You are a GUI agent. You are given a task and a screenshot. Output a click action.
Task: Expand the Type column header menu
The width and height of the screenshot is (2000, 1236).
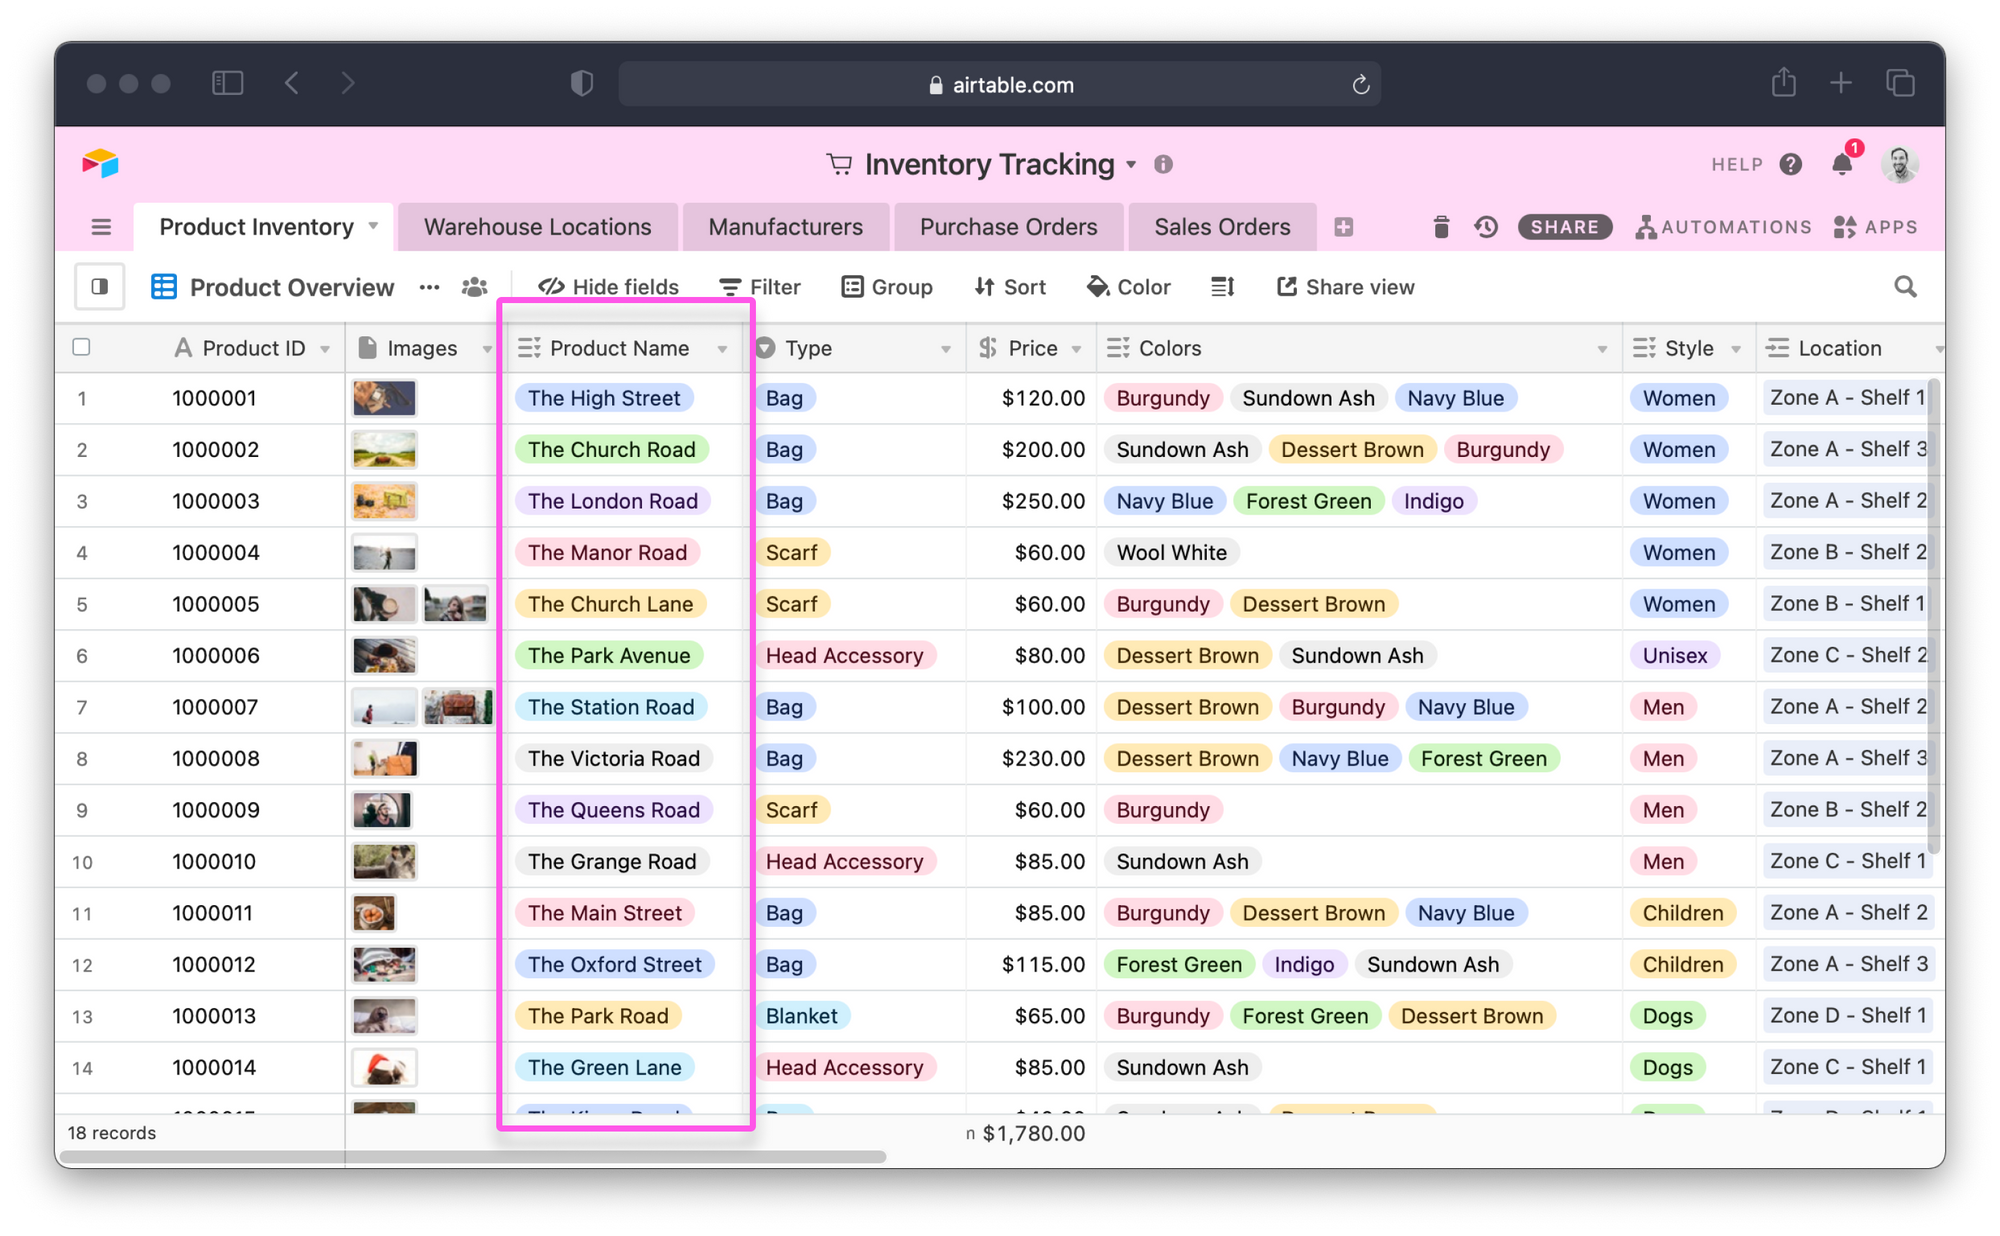(946, 349)
